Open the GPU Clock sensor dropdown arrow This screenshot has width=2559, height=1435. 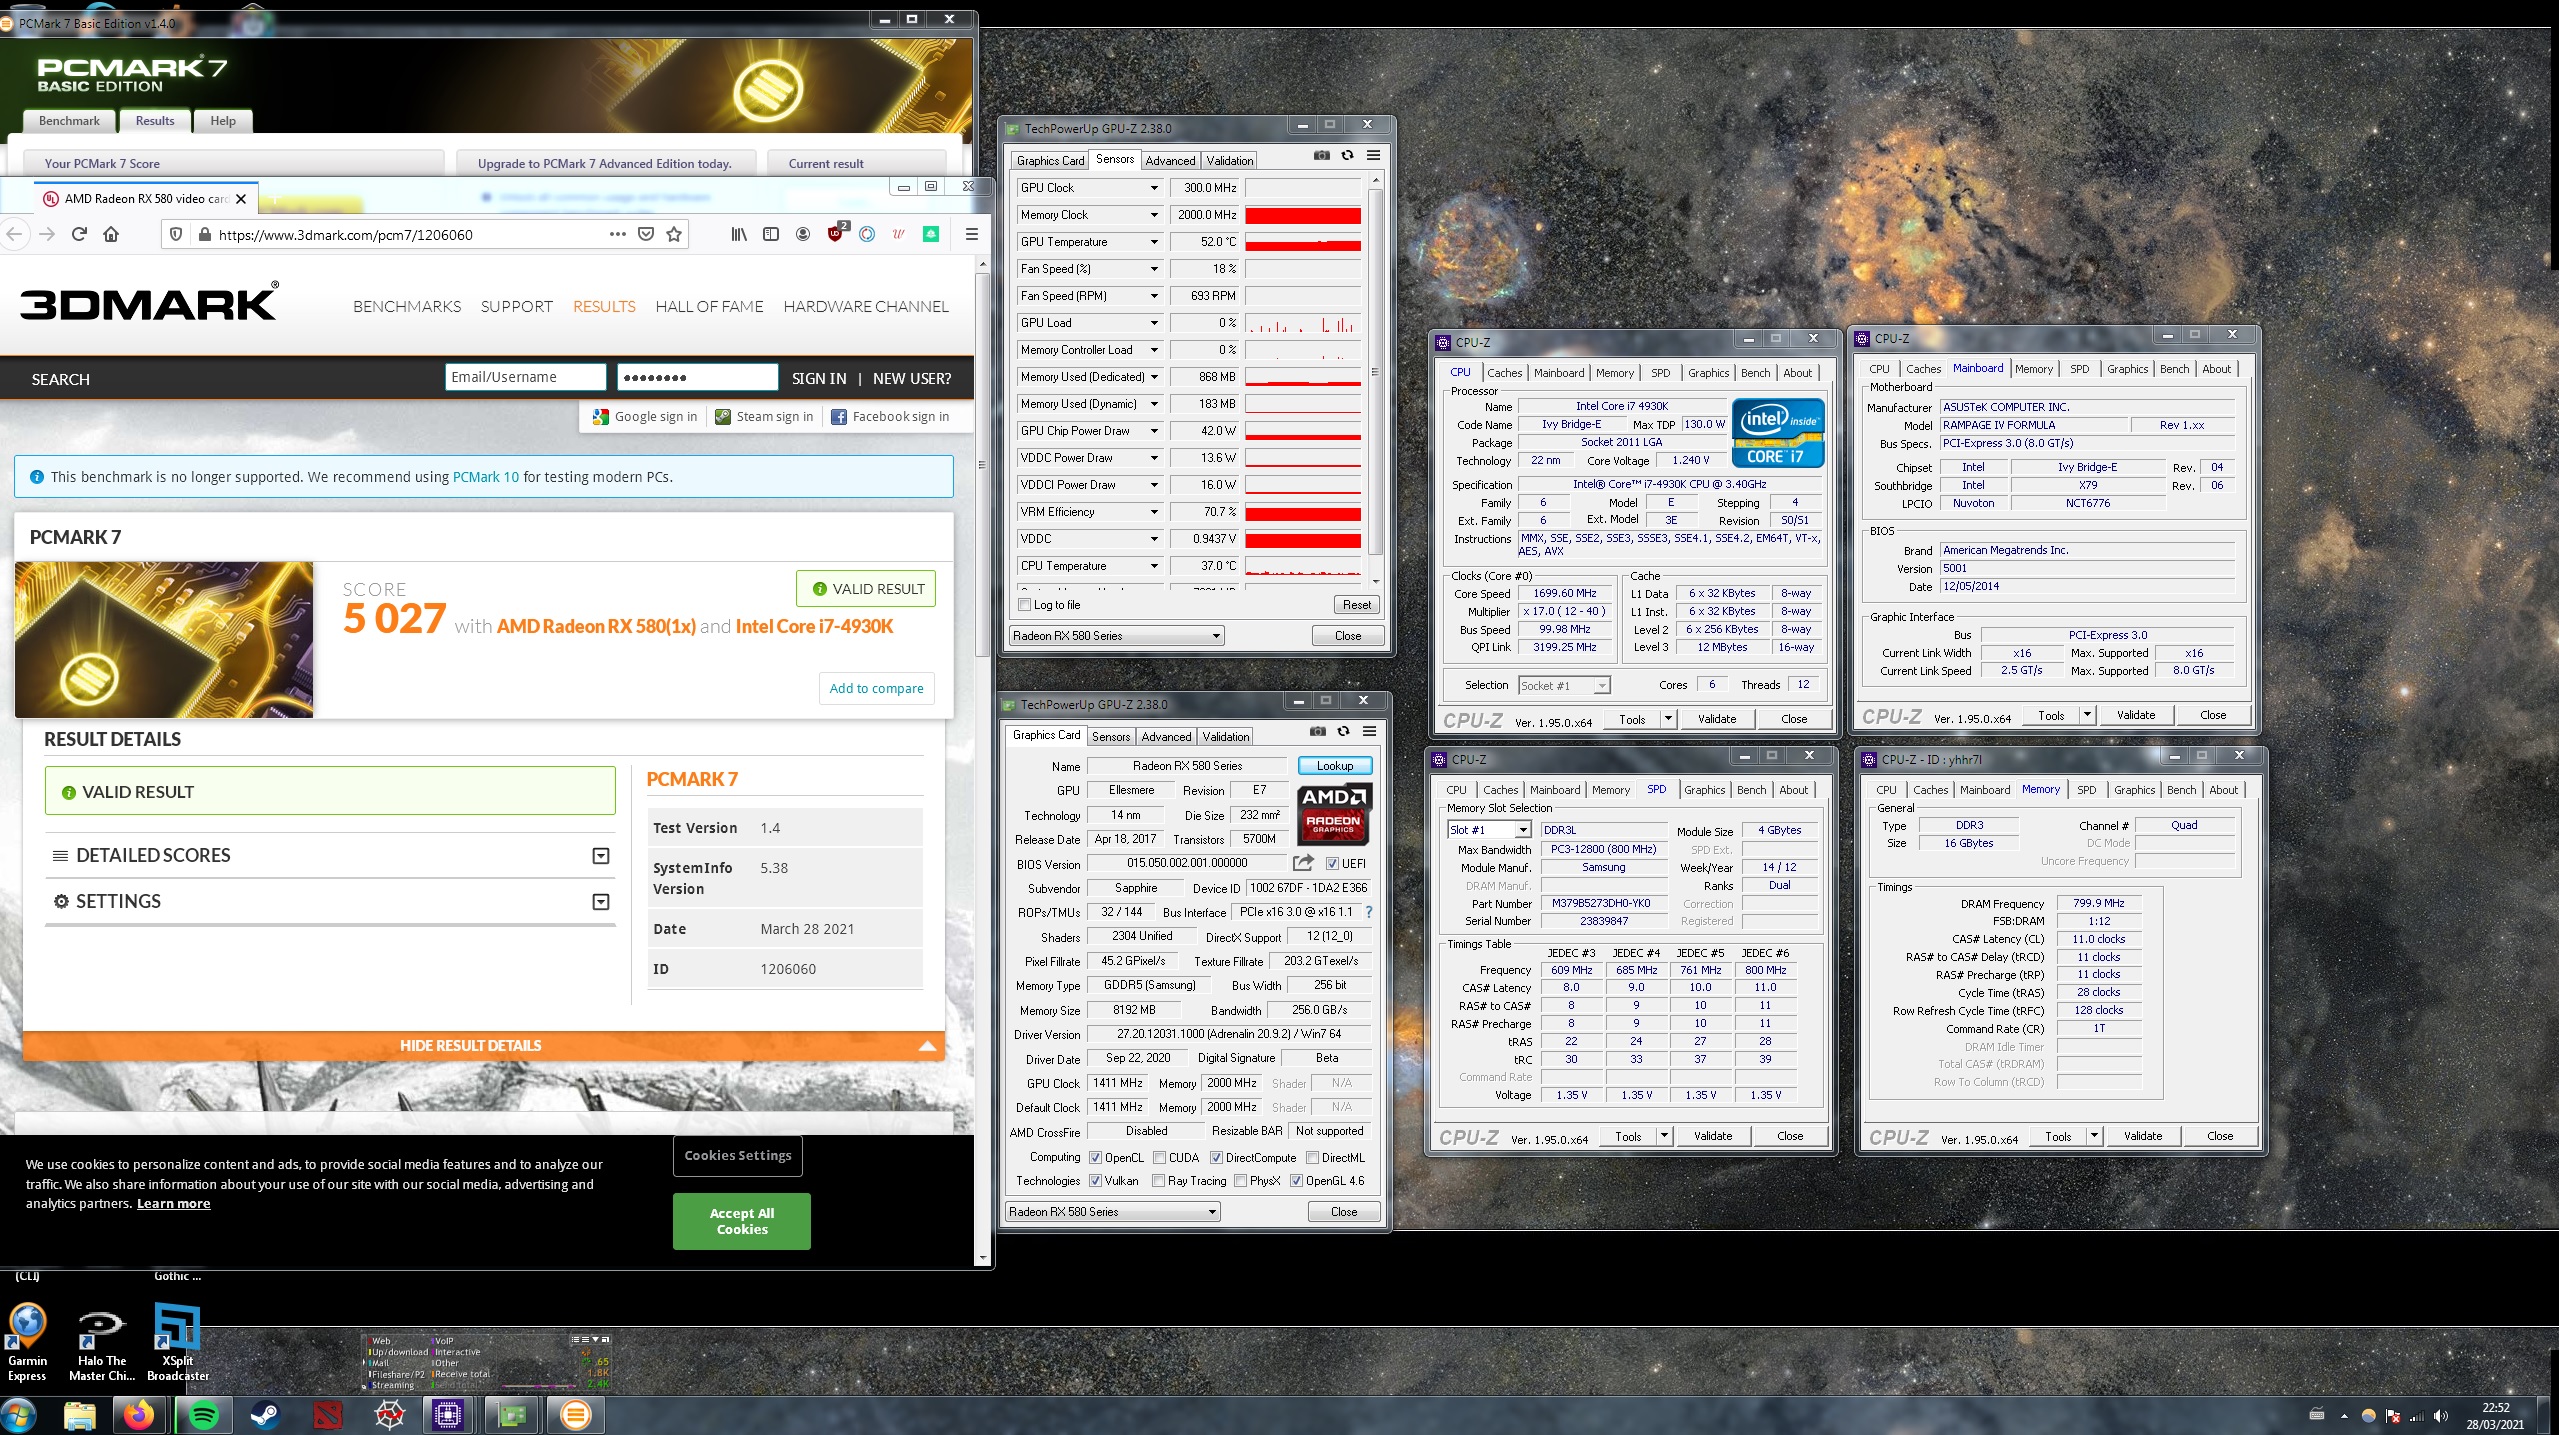(1153, 188)
